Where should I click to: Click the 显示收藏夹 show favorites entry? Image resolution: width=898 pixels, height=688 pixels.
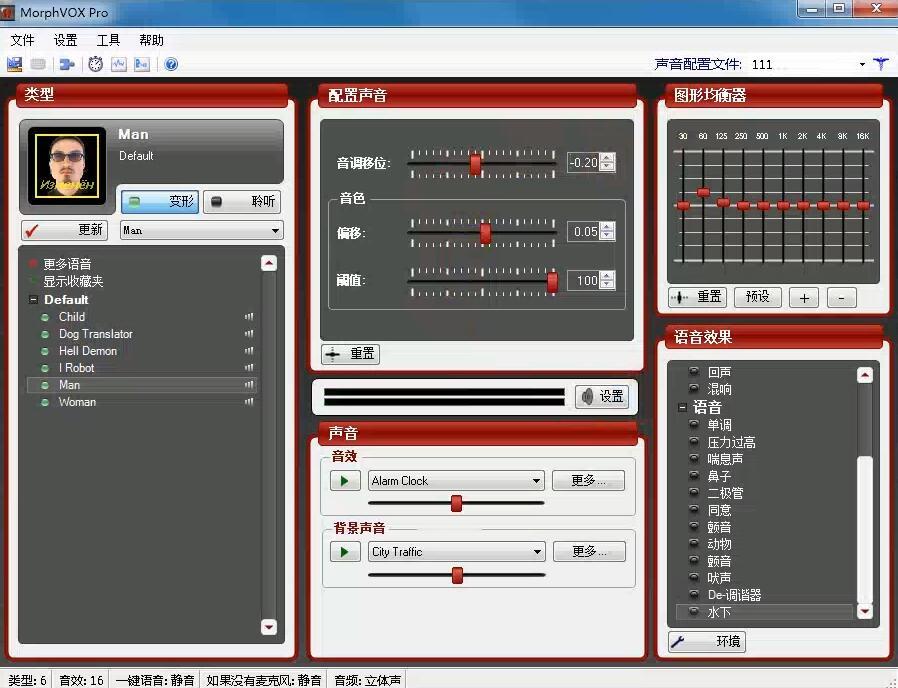click(73, 281)
